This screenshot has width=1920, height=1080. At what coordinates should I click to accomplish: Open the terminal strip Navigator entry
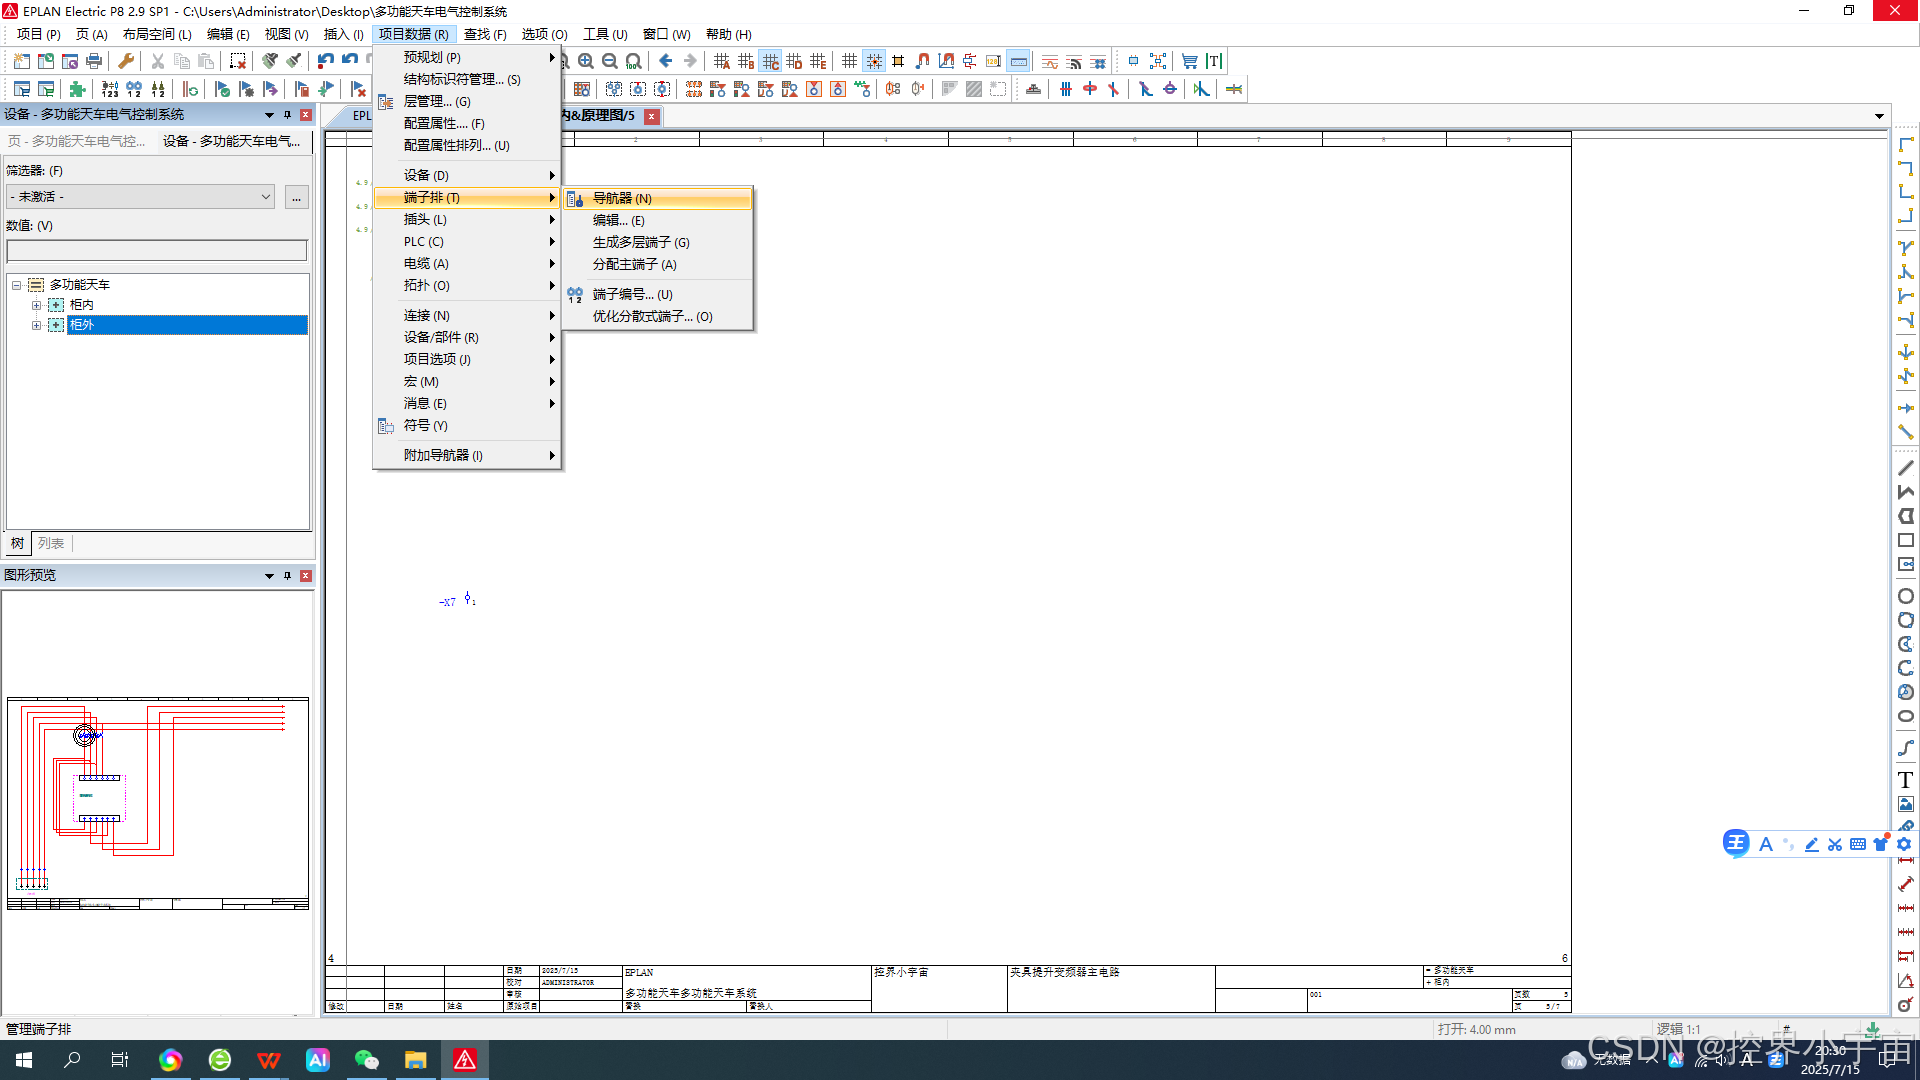click(658, 198)
